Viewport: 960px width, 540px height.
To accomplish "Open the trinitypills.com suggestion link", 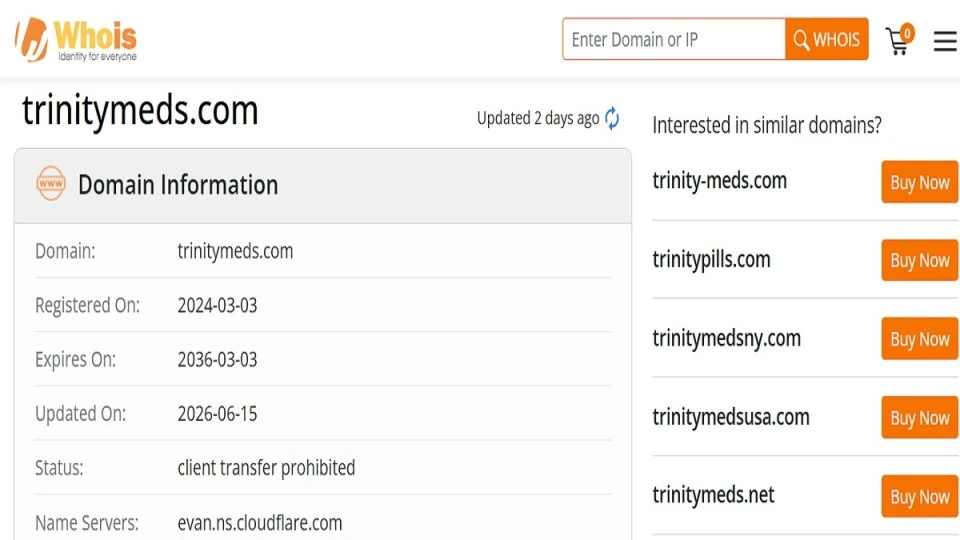I will (x=711, y=260).
